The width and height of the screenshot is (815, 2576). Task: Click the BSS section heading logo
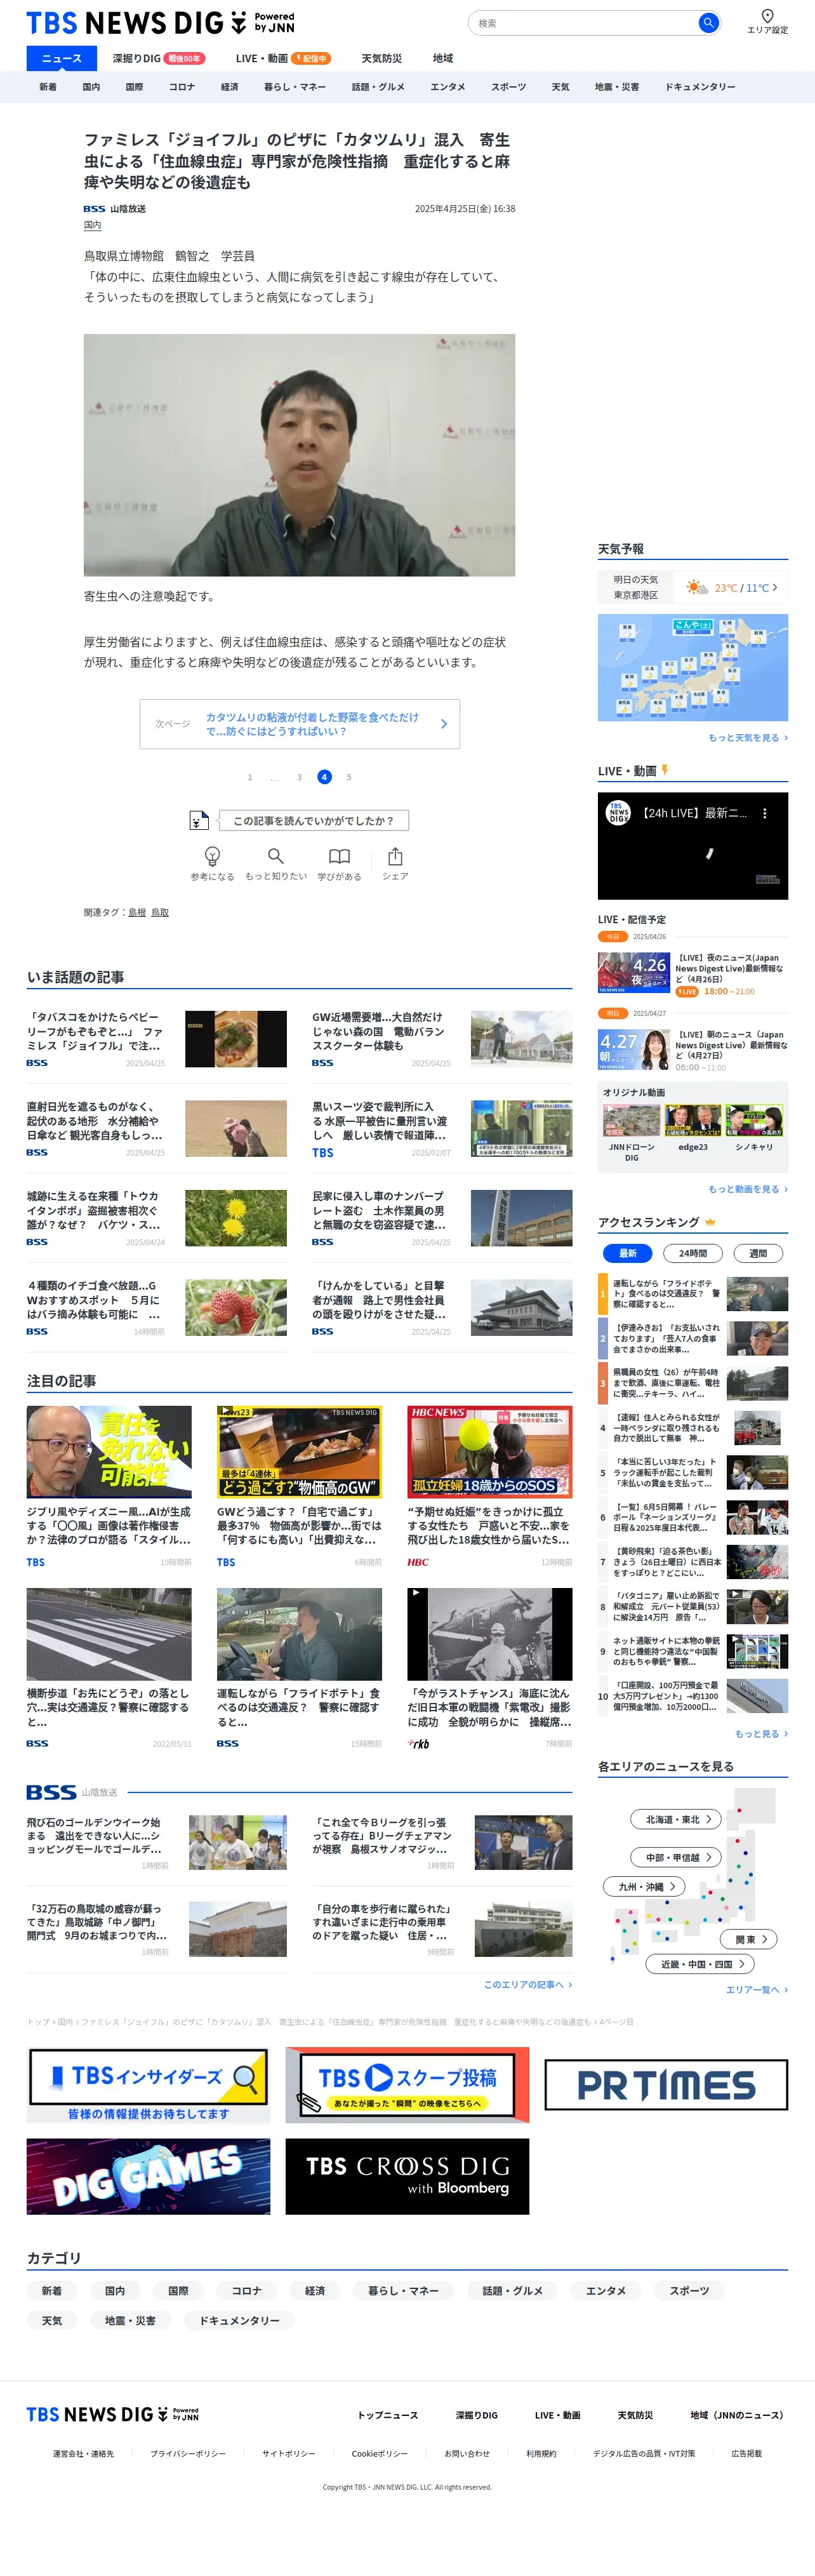point(51,1792)
